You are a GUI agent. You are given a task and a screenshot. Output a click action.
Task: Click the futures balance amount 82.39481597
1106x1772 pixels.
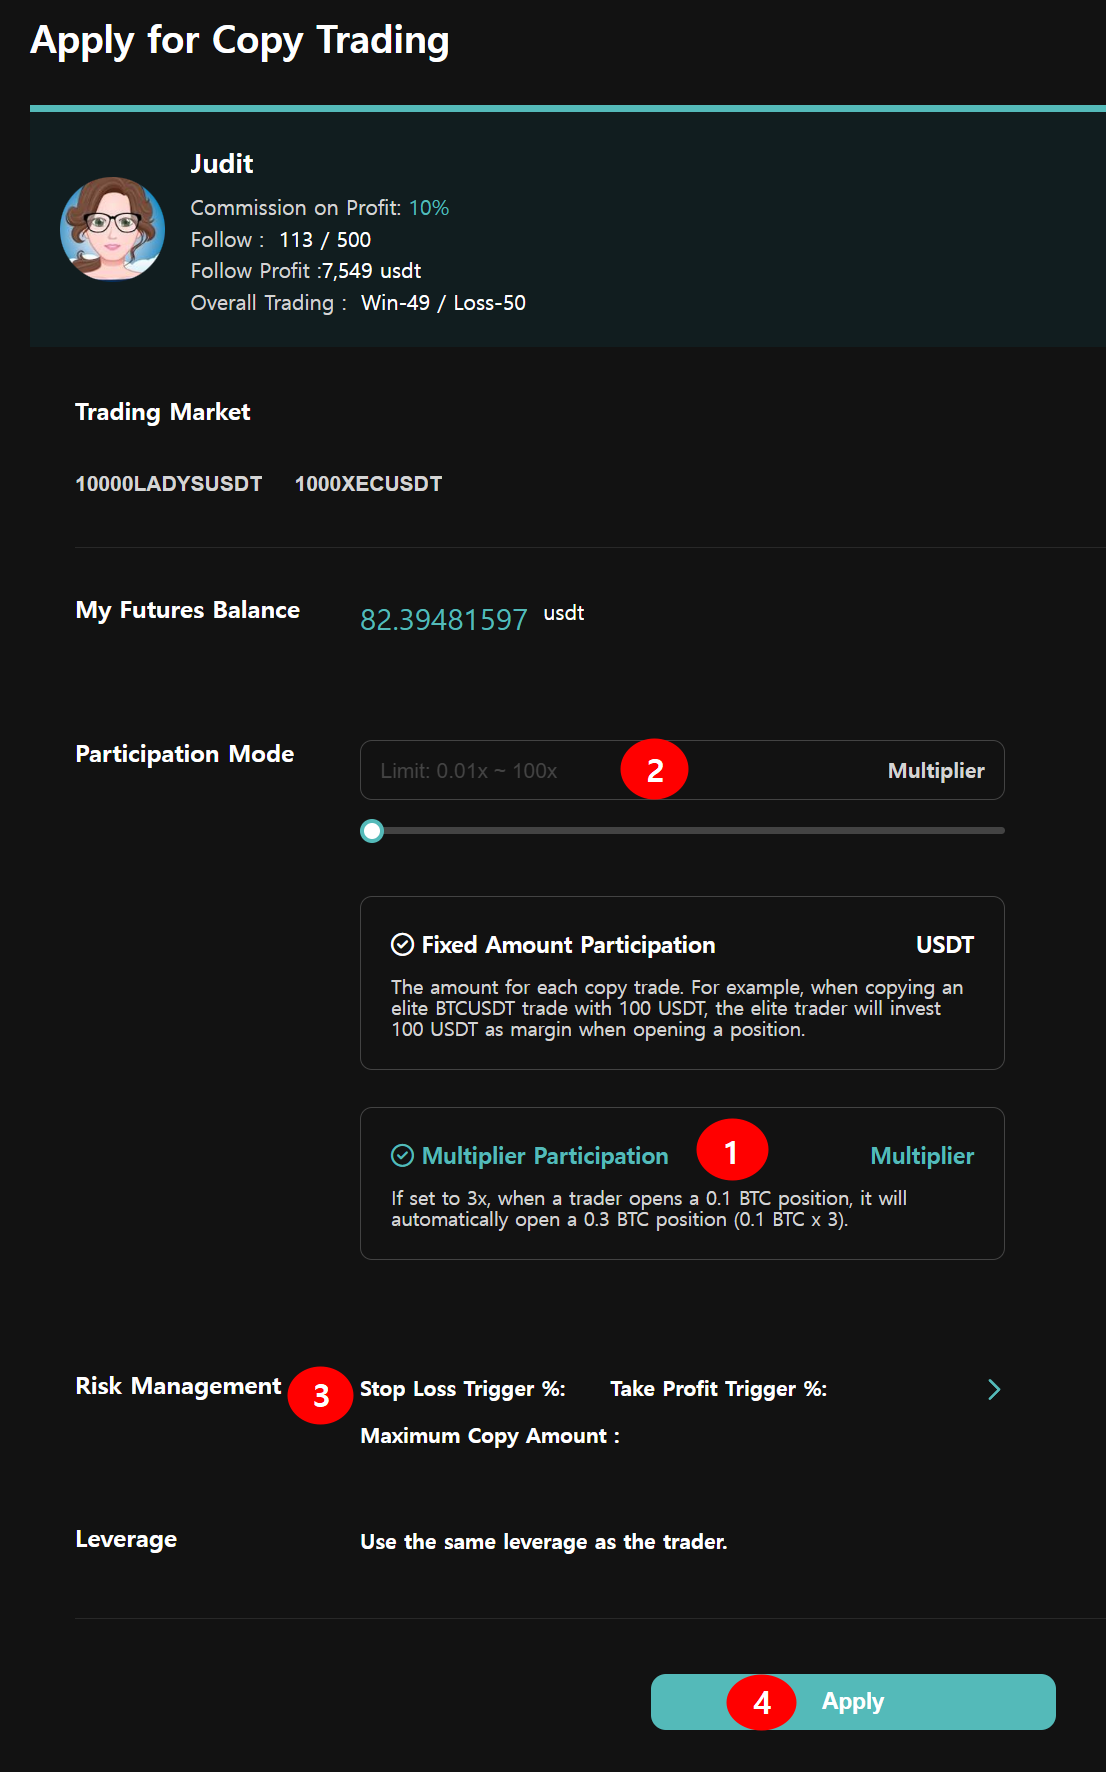[443, 620]
